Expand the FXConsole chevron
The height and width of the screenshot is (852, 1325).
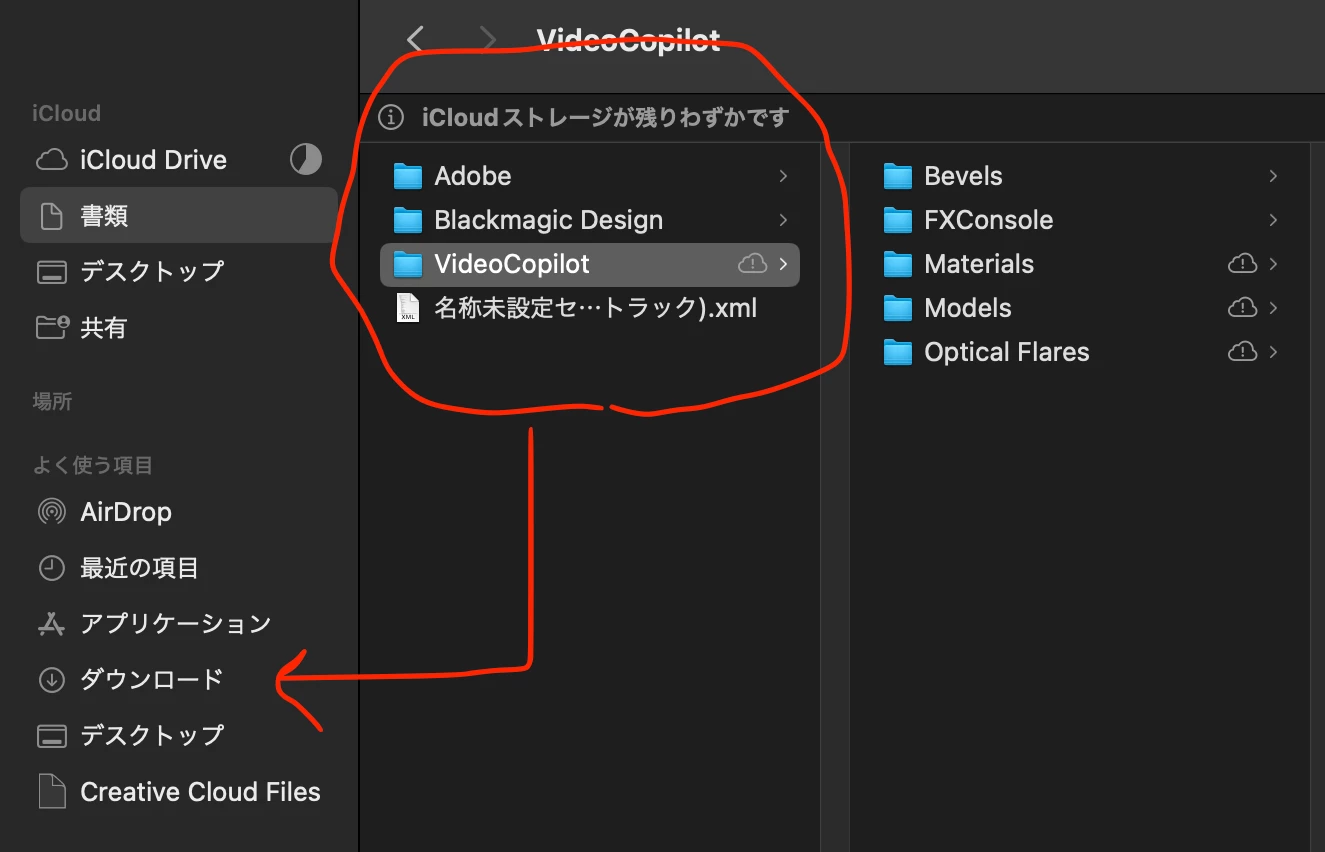(1273, 220)
